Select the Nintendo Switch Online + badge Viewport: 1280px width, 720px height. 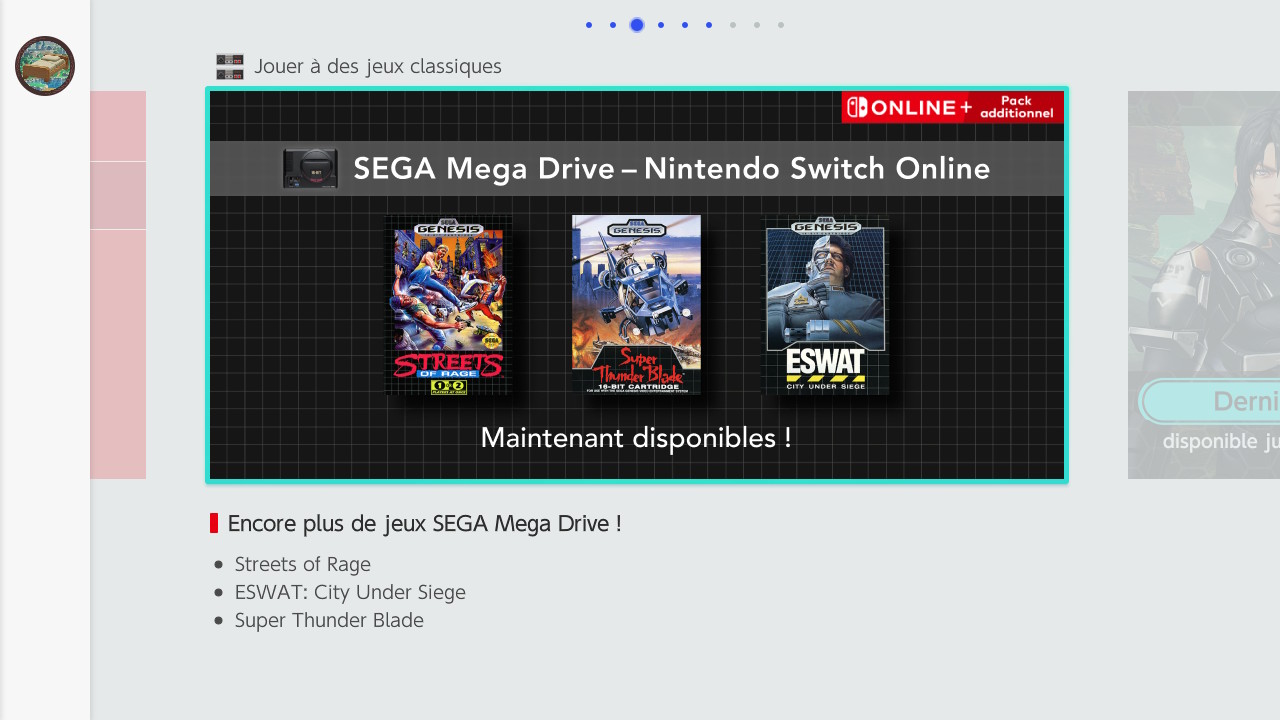click(x=951, y=107)
